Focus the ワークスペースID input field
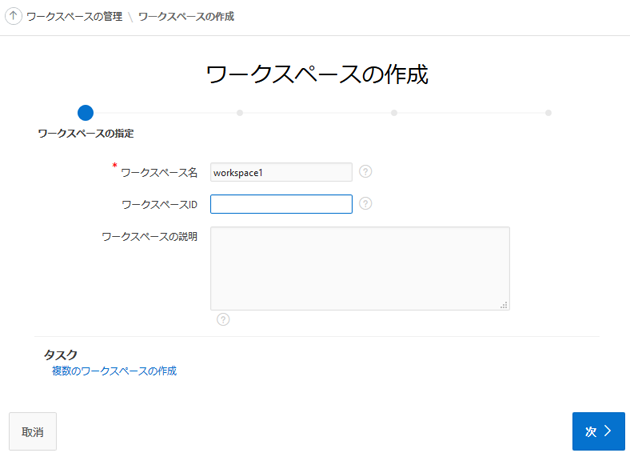 [x=281, y=204]
